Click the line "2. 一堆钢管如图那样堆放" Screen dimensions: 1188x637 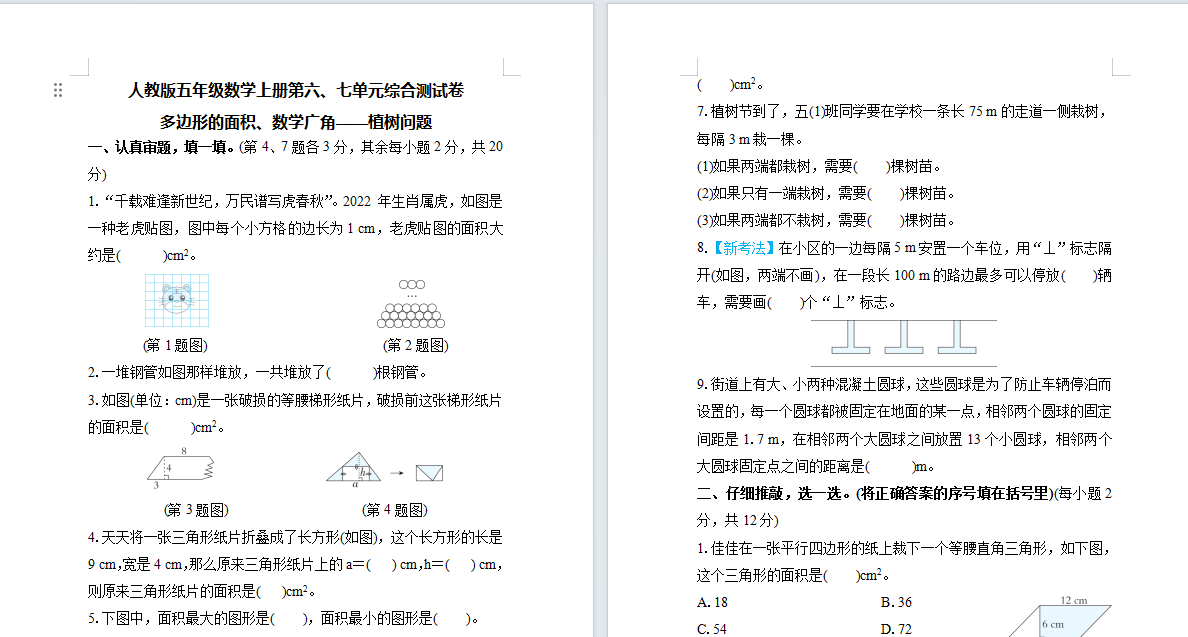[x=259, y=373]
